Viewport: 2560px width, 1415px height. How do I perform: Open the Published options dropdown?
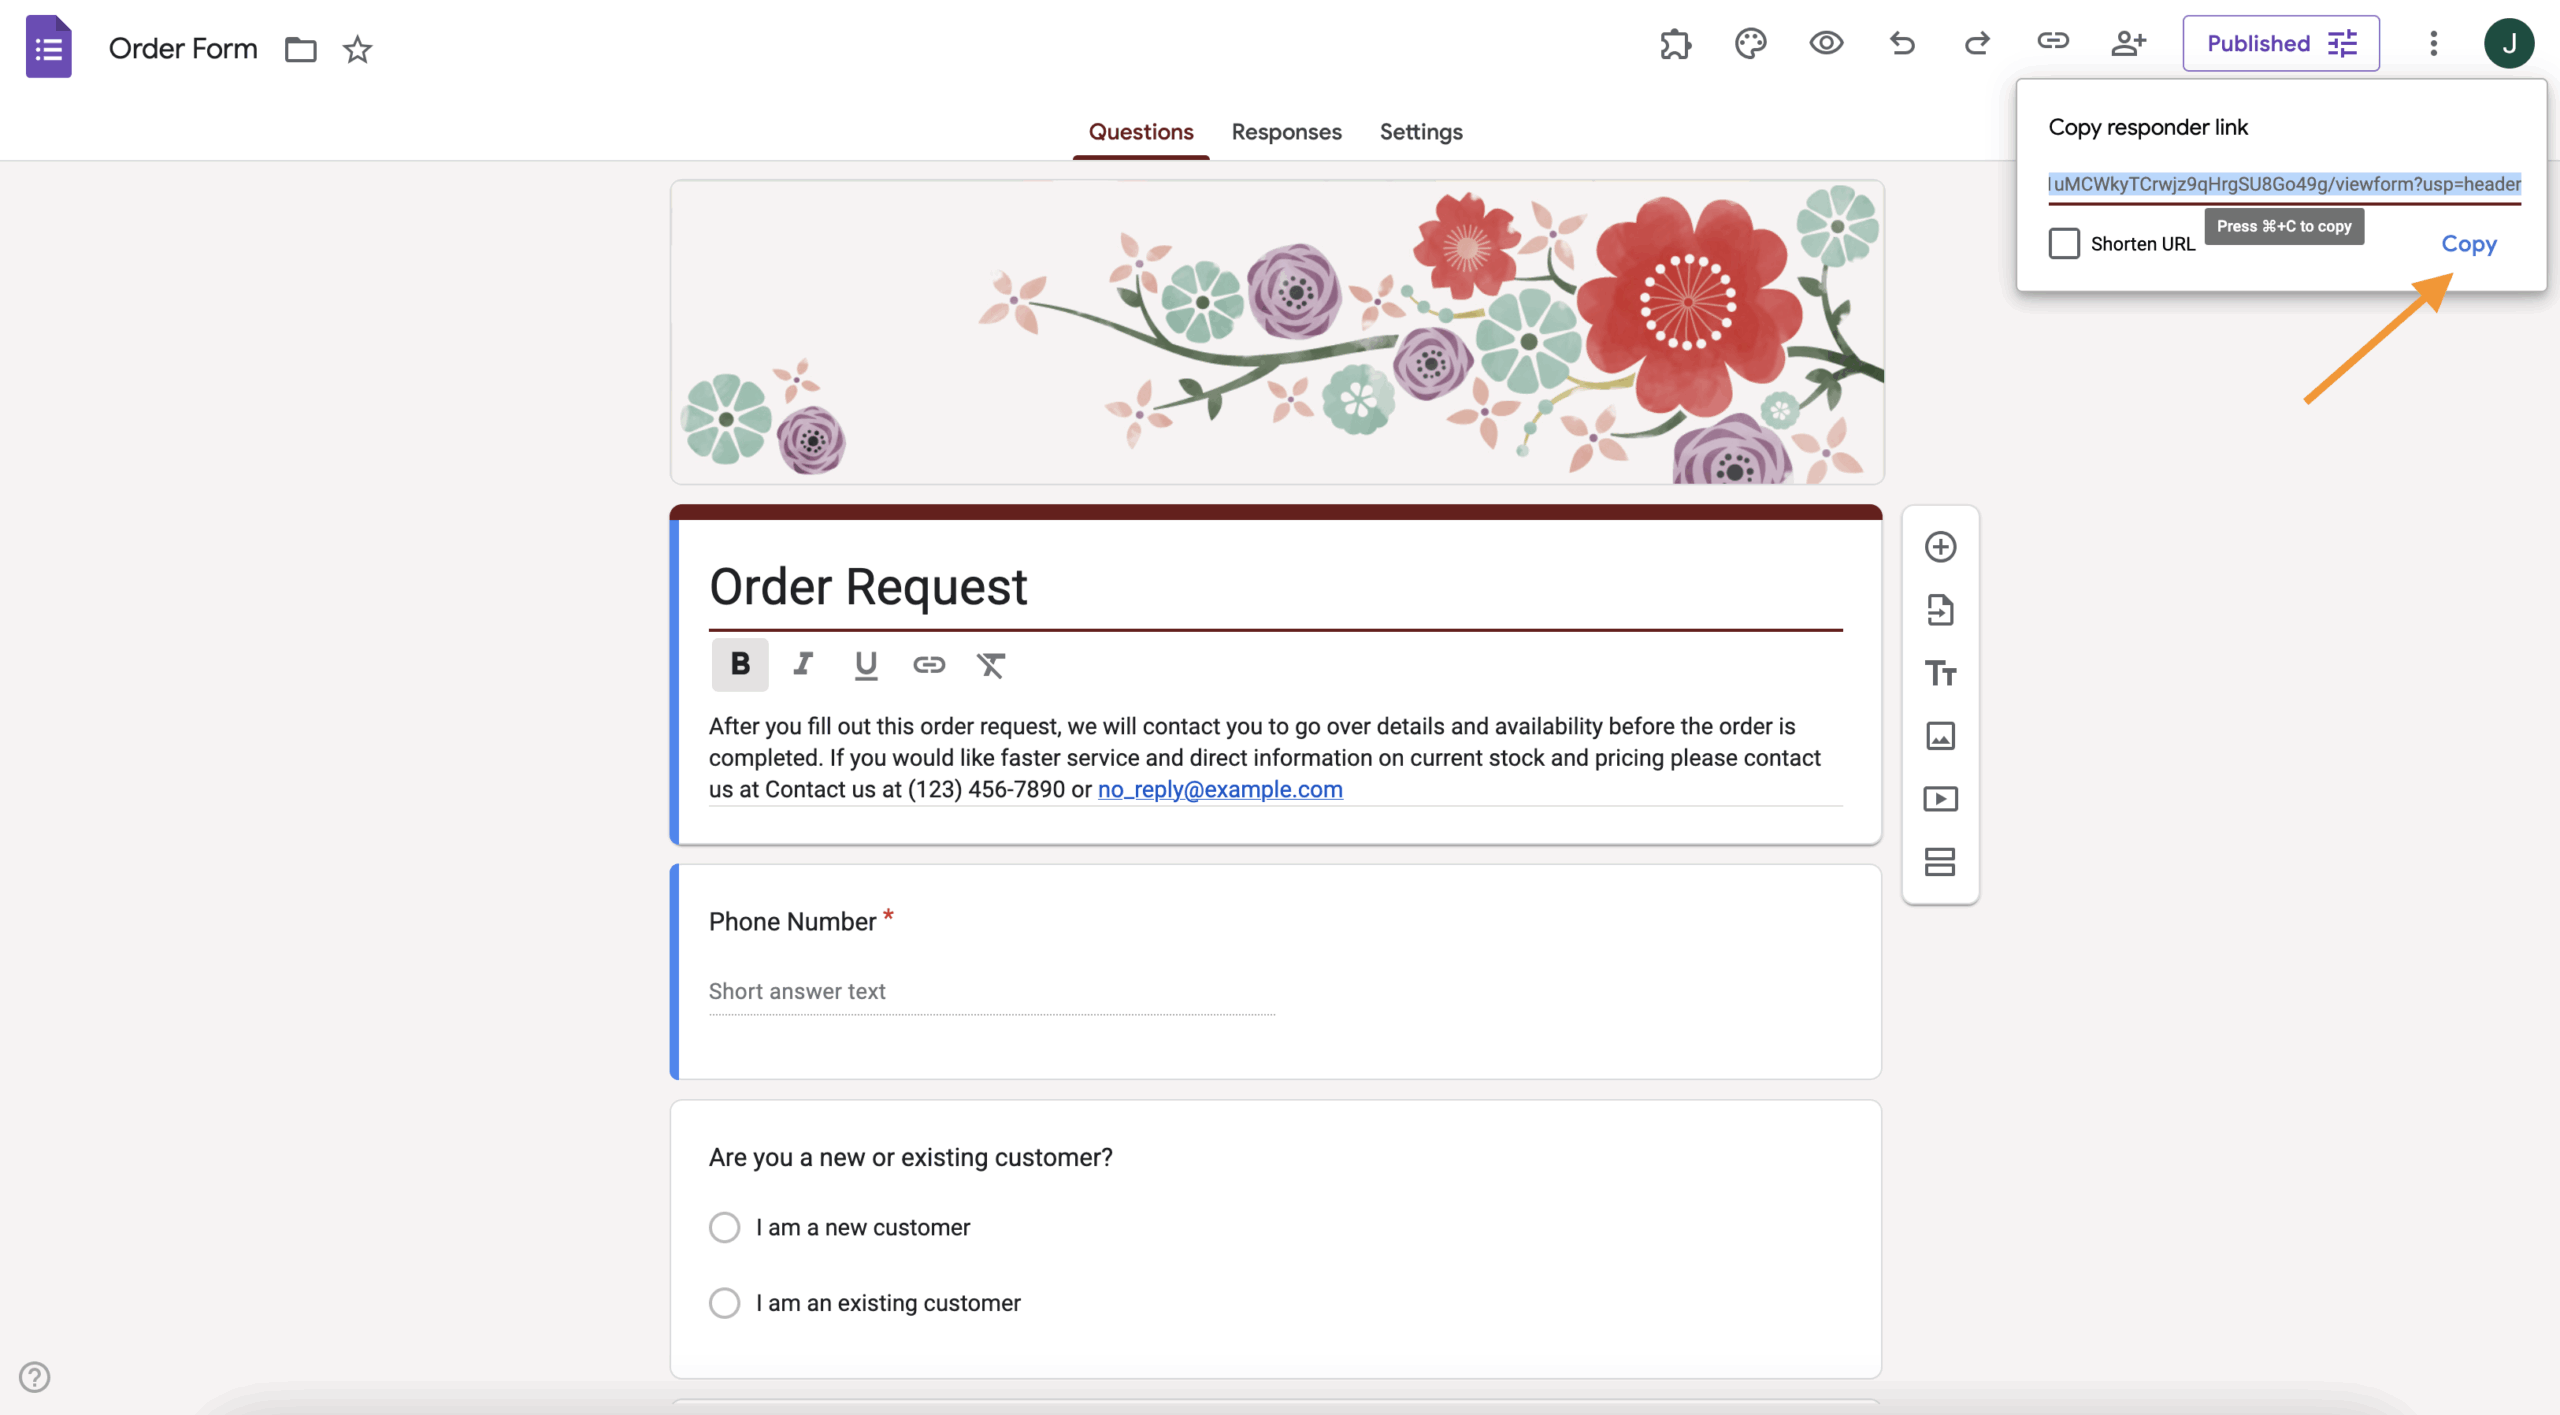[x=2281, y=44]
